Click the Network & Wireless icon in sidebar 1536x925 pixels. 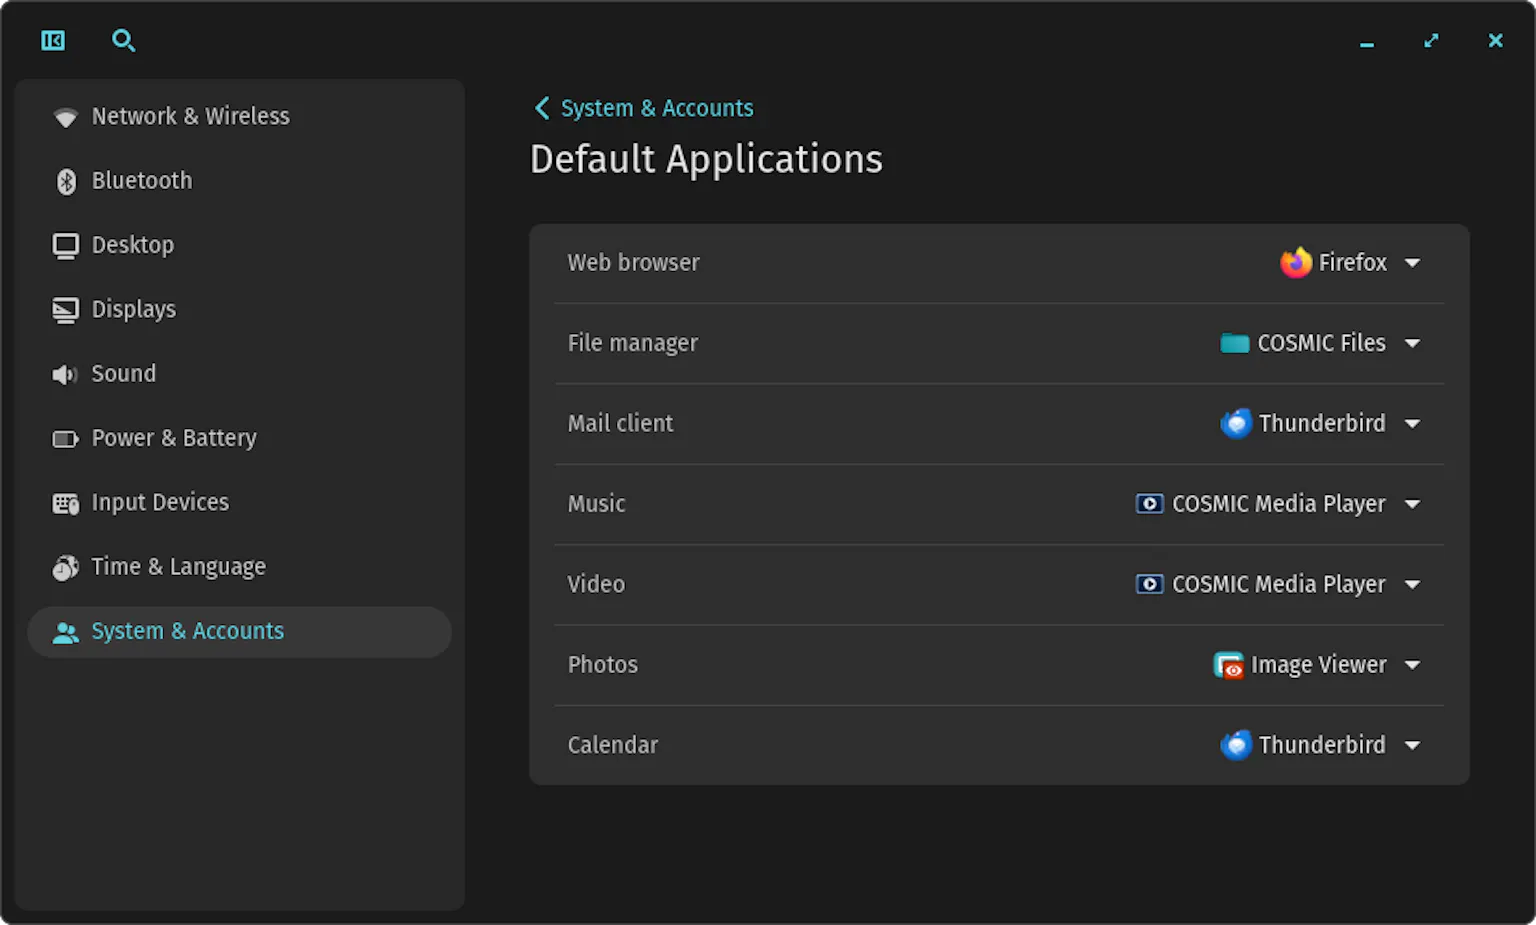pos(65,117)
